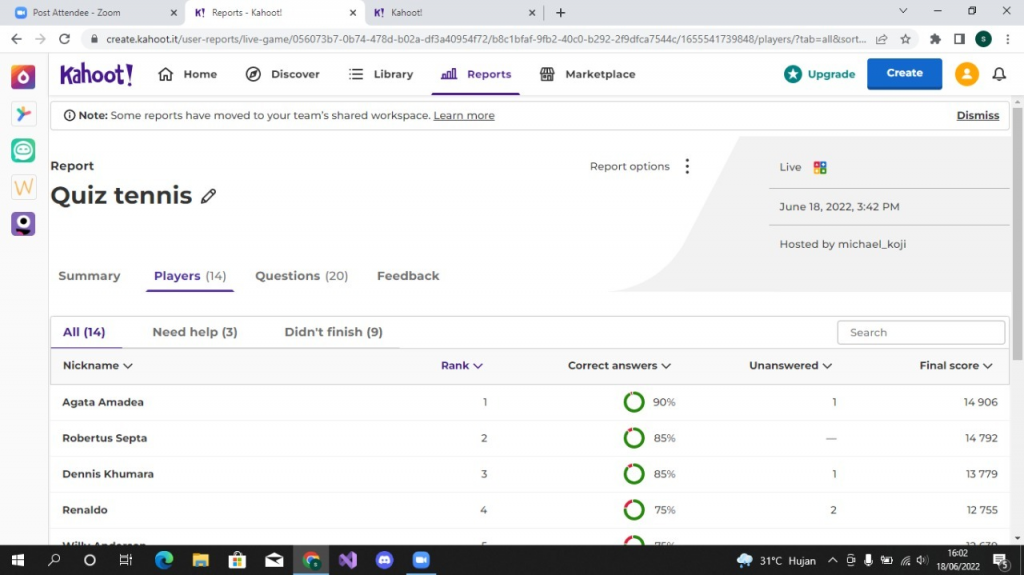Screen dimensions: 1024x575
Task: Open the purple face app in left sidebar
Action: (23, 223)
